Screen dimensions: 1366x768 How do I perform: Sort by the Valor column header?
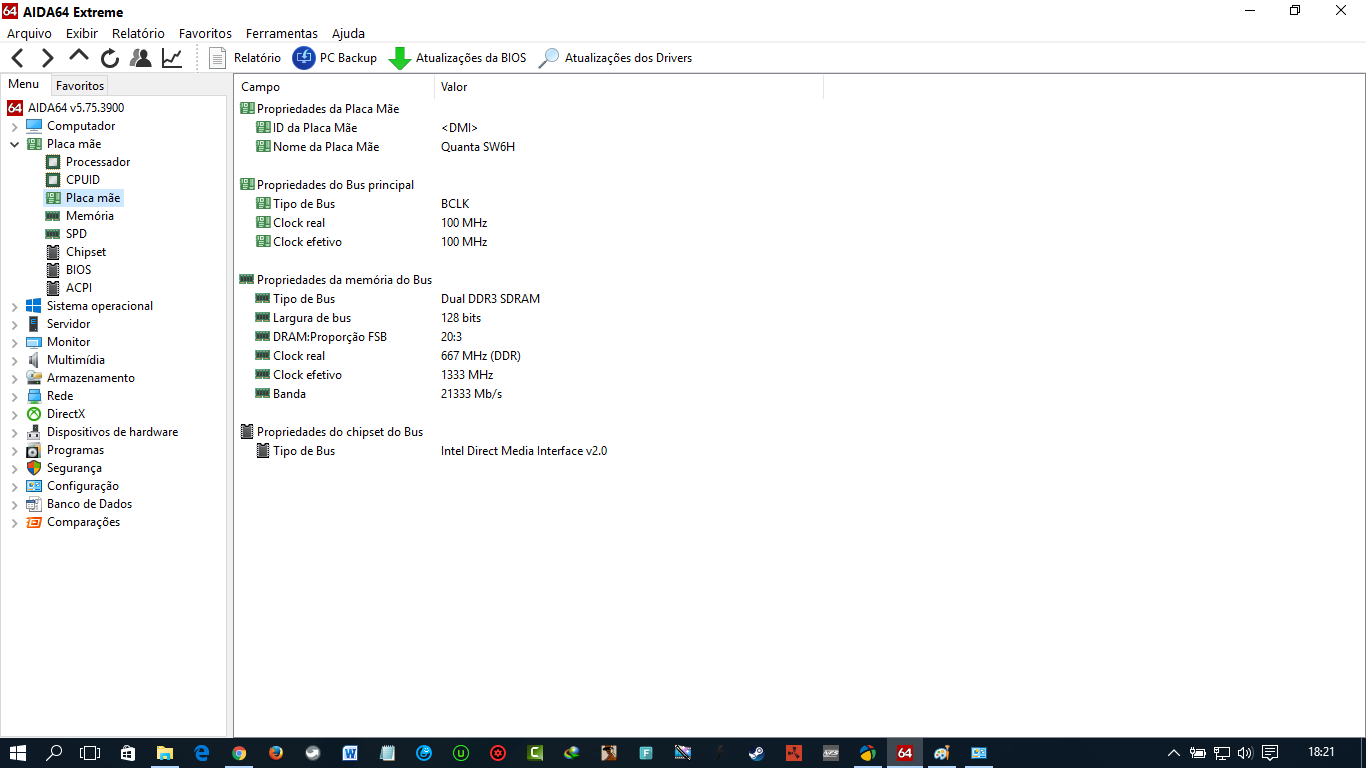tap(629, 87)
